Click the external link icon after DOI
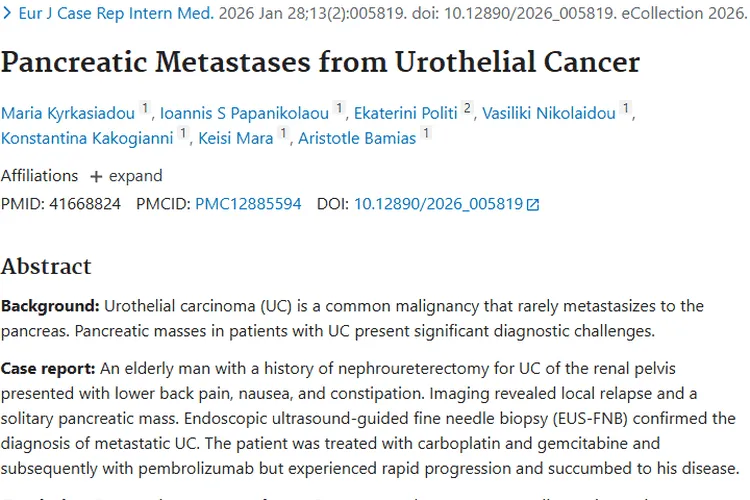The width and height of the screenshot is (750, 500). pos(533,205)
